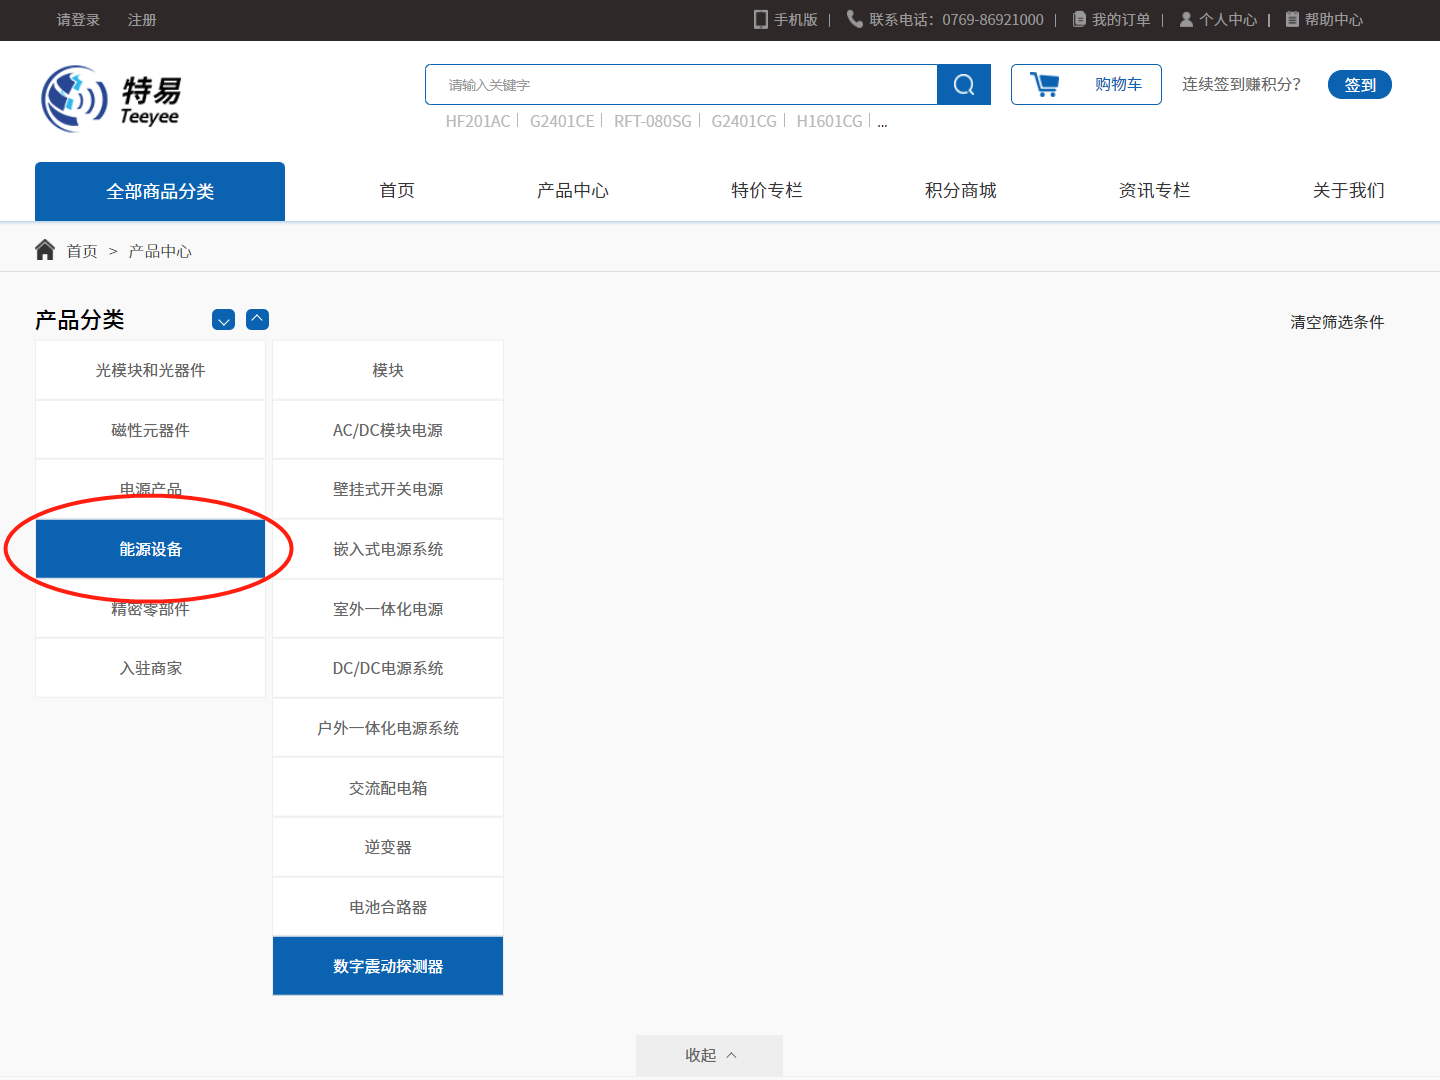
Task: Go to Personal Center (个人中心)
Action: 1218,20
